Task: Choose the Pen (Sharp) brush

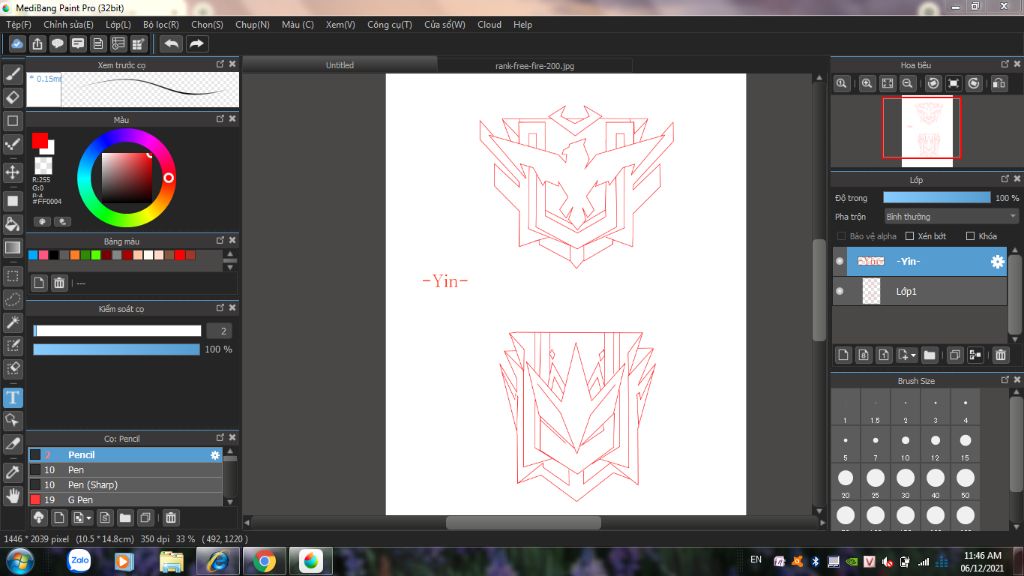Action: pos(125,485)
